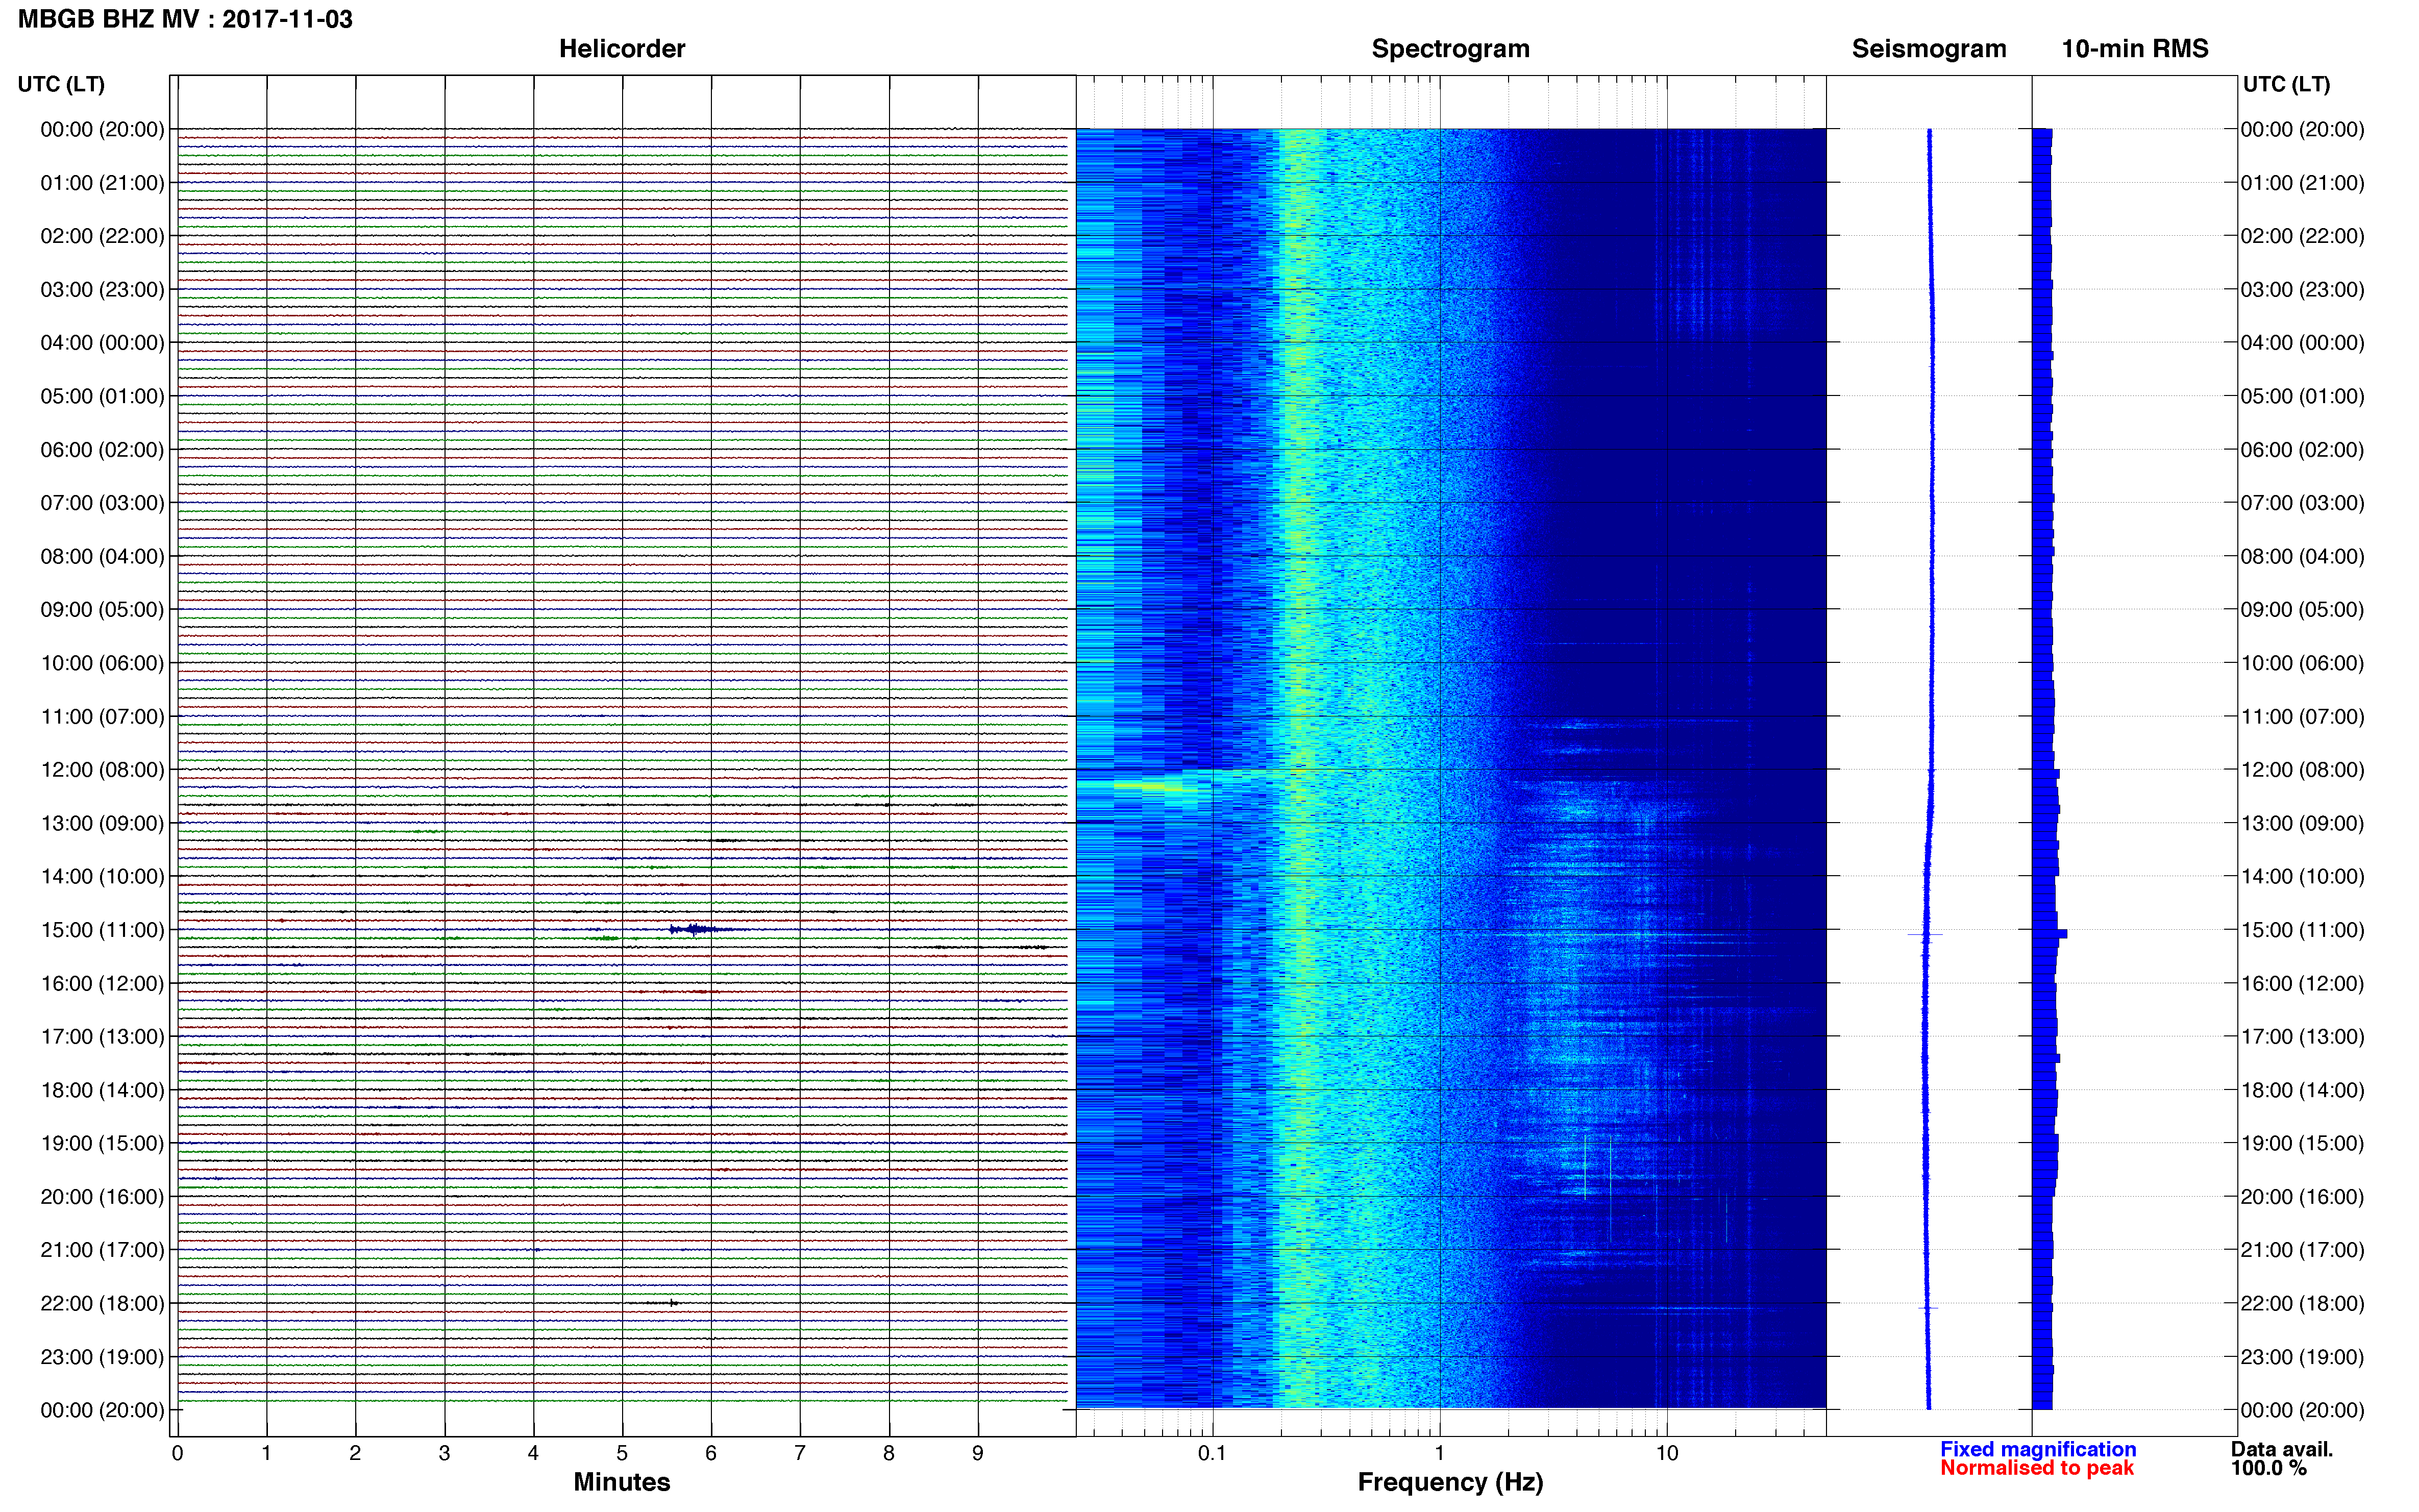This screenshot has height=1512, width=2419.
Task: Click the 'Normalised to peak' legend text
Action: [x=2037, y=1468]
